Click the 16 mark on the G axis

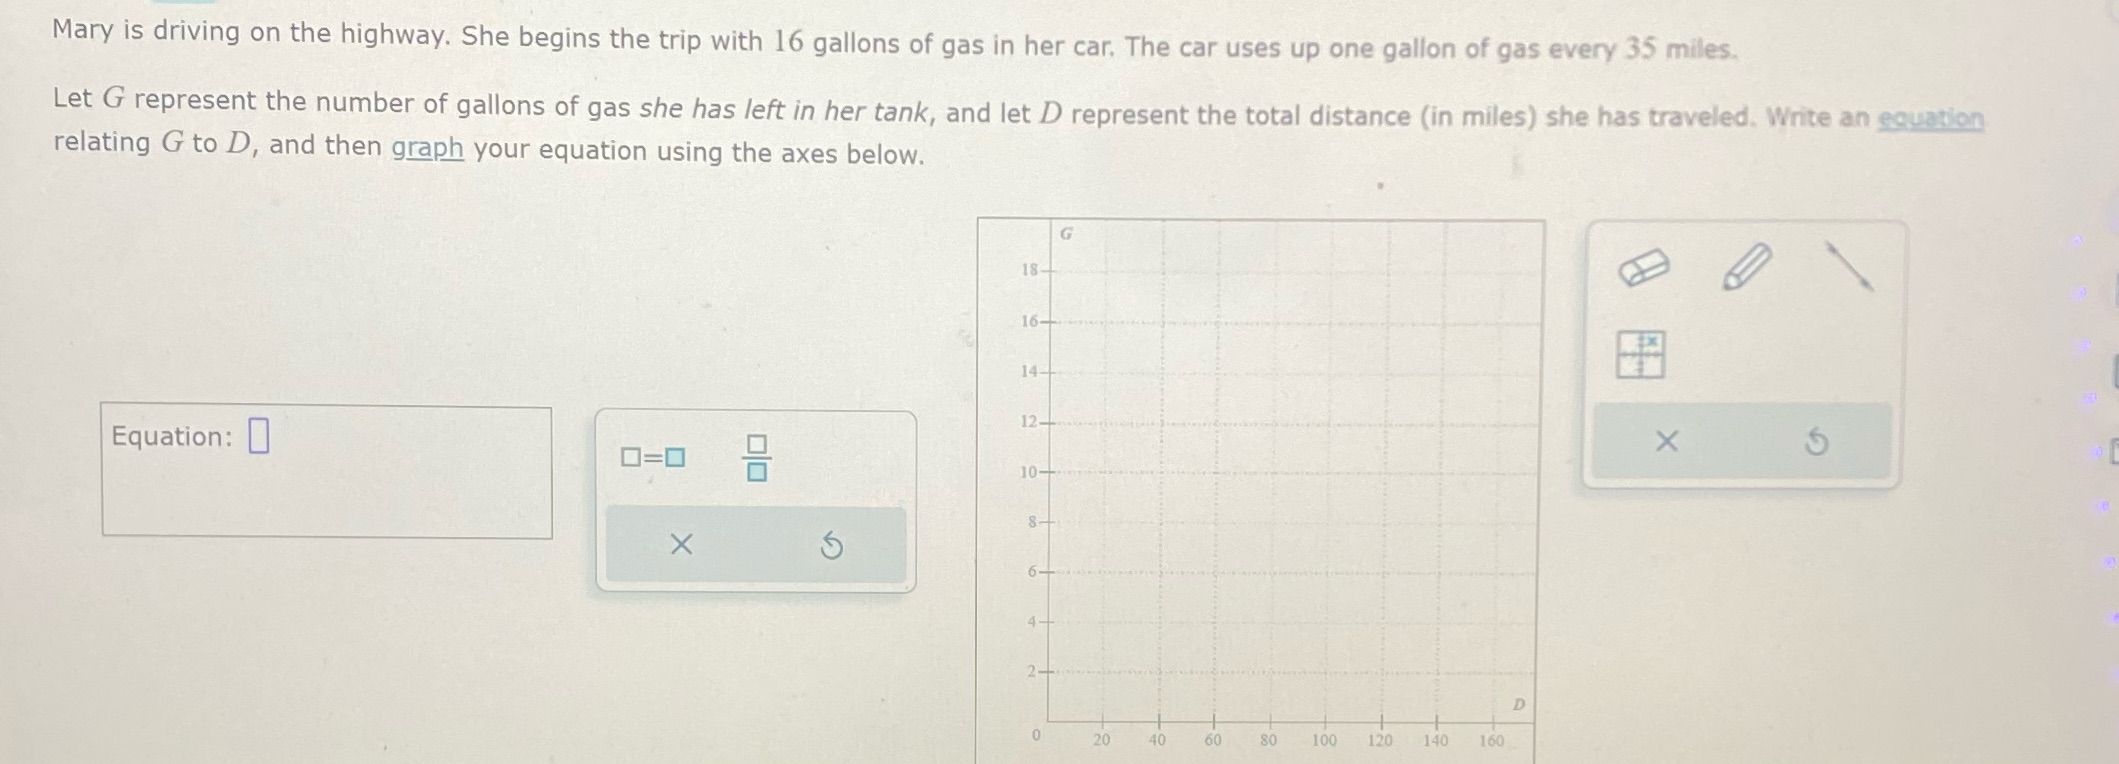1037,321
